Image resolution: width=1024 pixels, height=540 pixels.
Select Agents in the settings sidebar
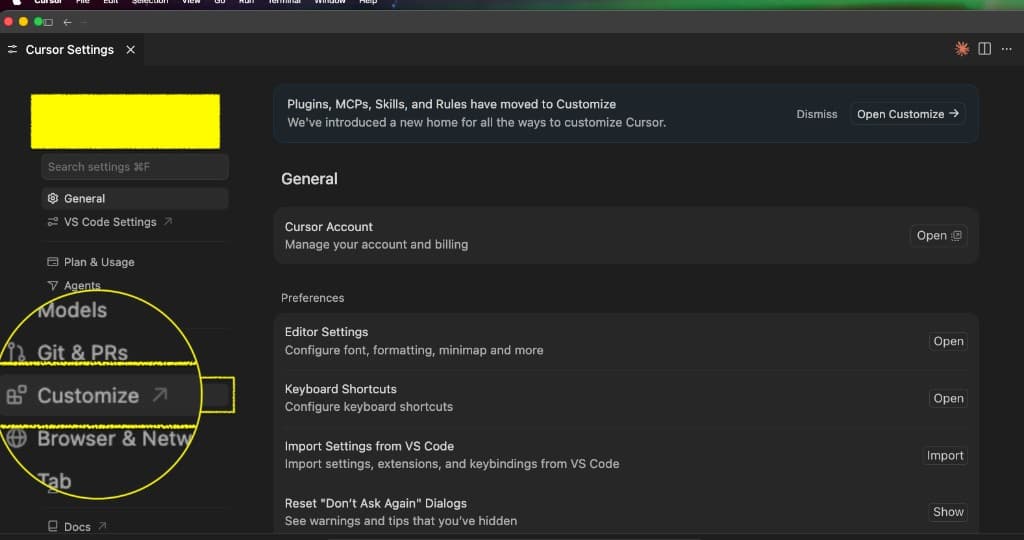82,285
